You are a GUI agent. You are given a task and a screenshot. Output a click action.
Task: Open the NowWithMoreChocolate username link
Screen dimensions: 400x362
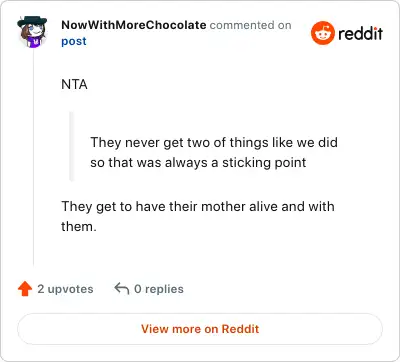pos(134,25)
